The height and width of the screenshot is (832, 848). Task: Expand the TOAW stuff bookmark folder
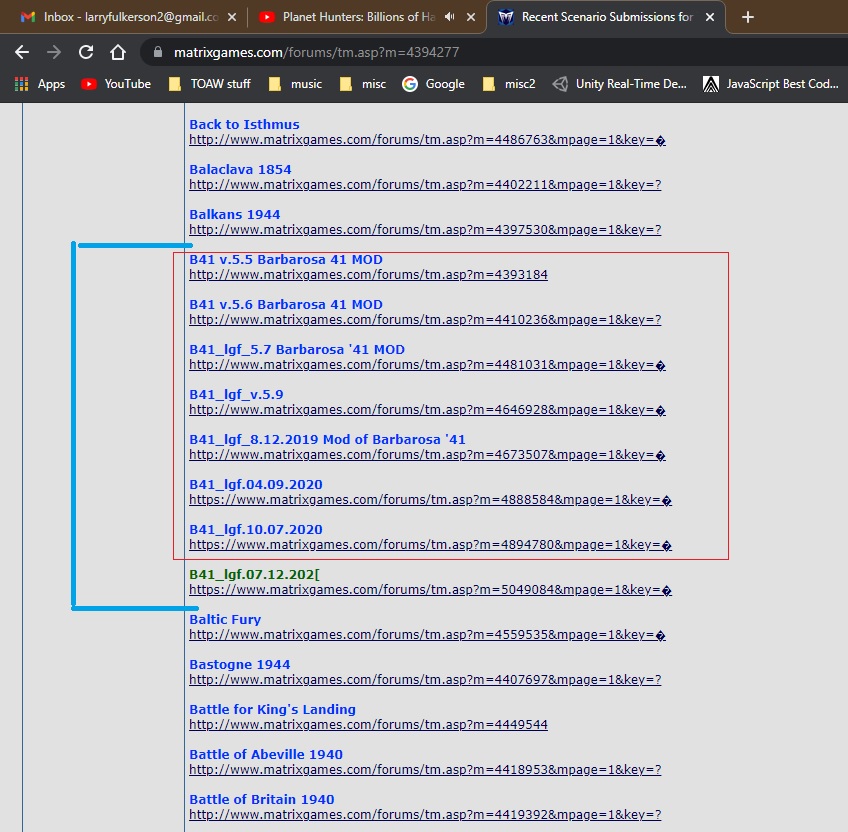coord(210,84)
